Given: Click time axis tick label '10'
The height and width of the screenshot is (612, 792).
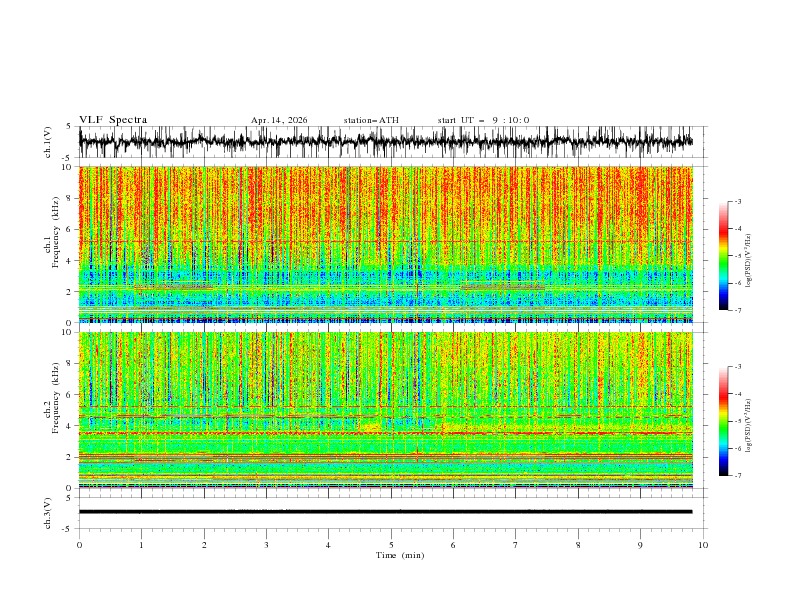Looking at the screenshot, I should [703, 545].
